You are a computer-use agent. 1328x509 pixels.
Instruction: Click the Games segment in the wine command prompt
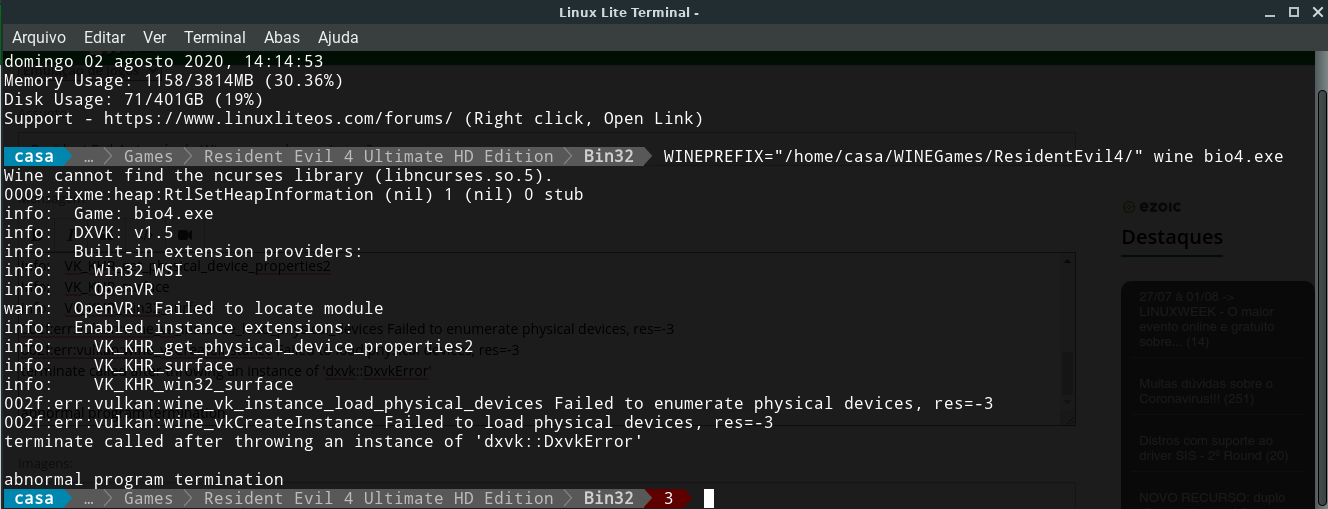148,157
